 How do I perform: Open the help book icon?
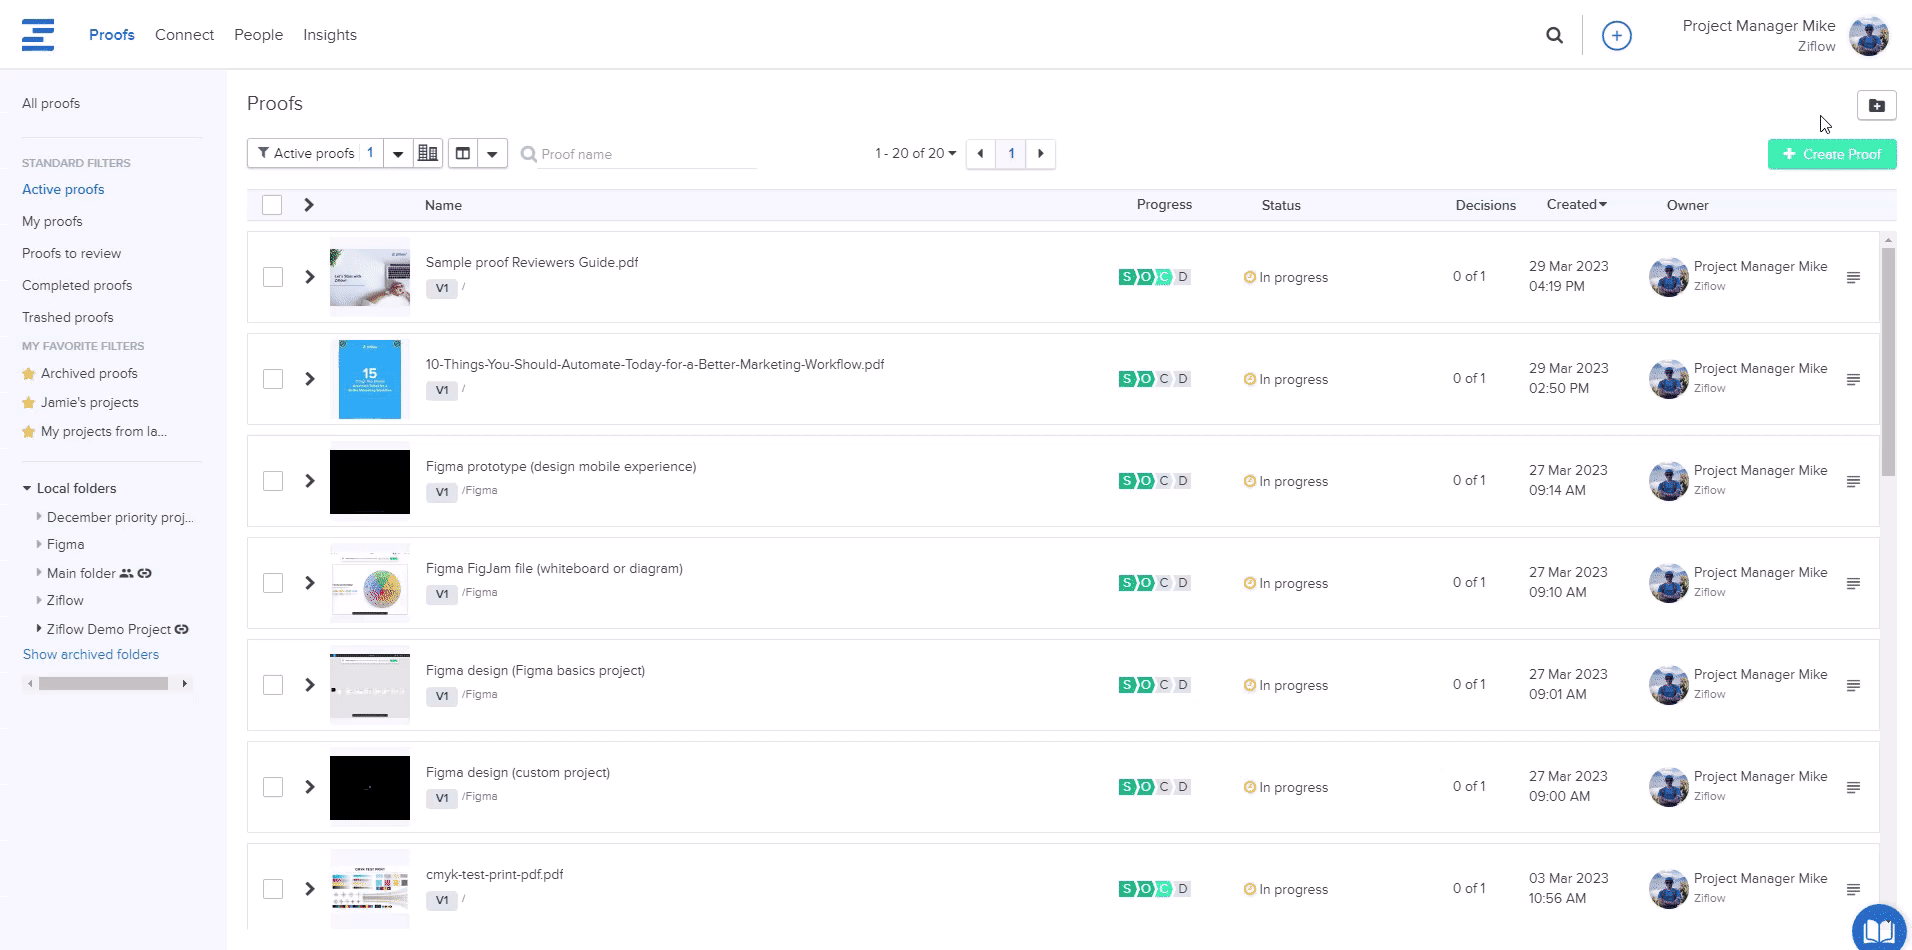click(x=1878, y=930)
